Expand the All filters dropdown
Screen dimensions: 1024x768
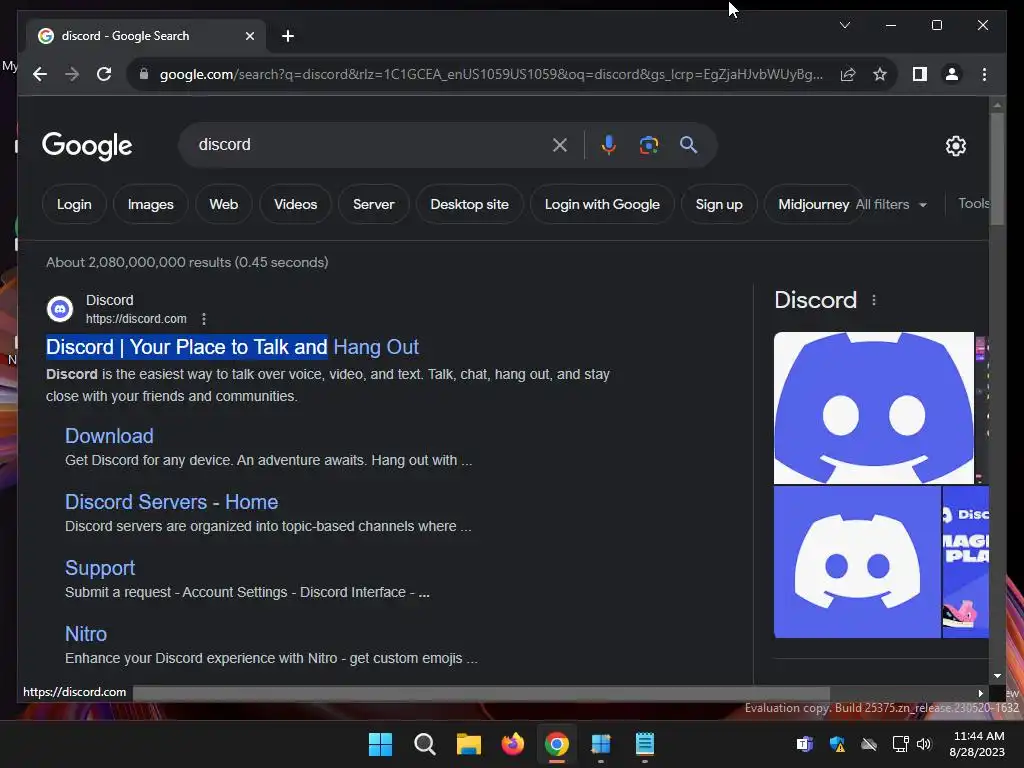click(x=891, y=204)
